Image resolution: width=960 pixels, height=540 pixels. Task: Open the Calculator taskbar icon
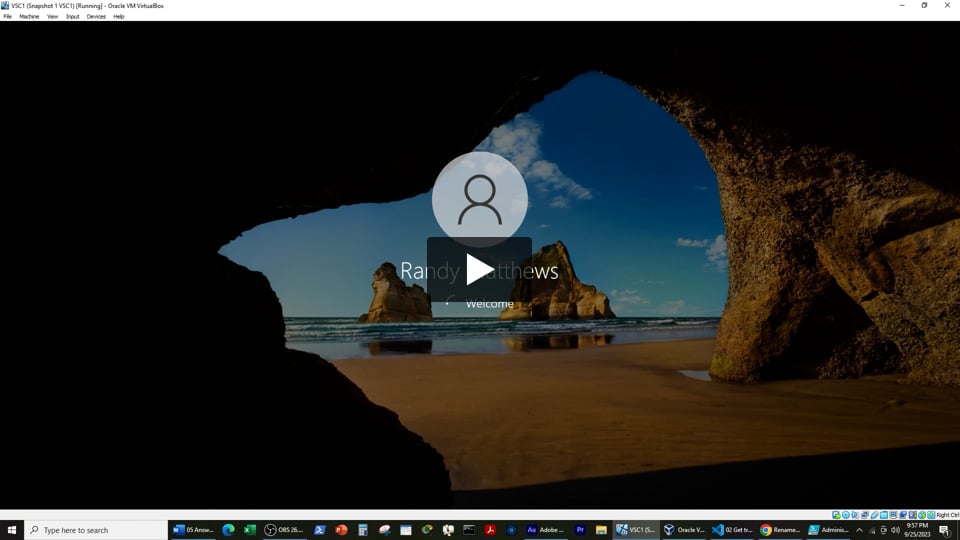363,530
